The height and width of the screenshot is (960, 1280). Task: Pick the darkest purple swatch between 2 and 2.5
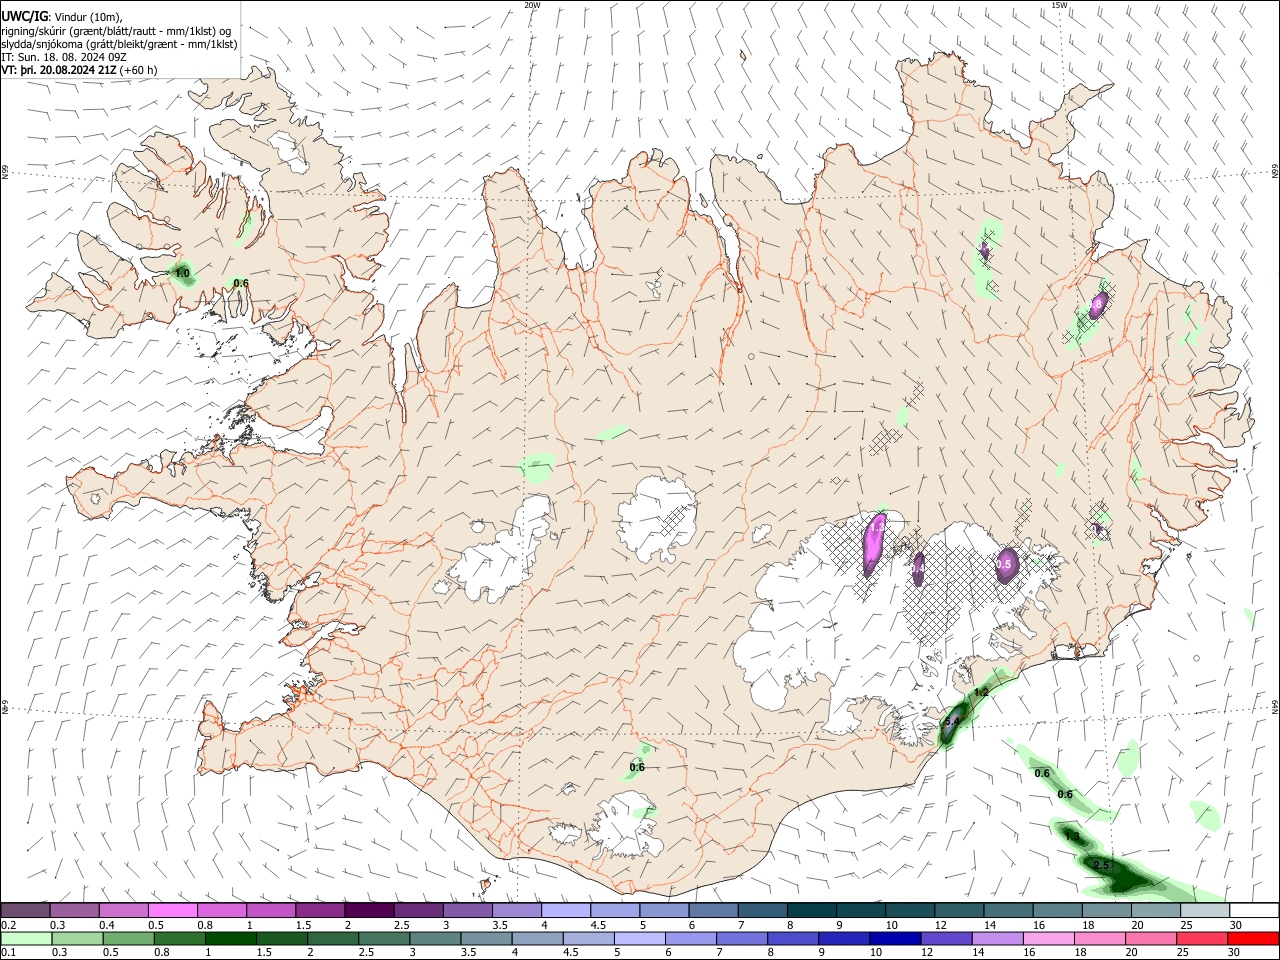coord(368,911)
